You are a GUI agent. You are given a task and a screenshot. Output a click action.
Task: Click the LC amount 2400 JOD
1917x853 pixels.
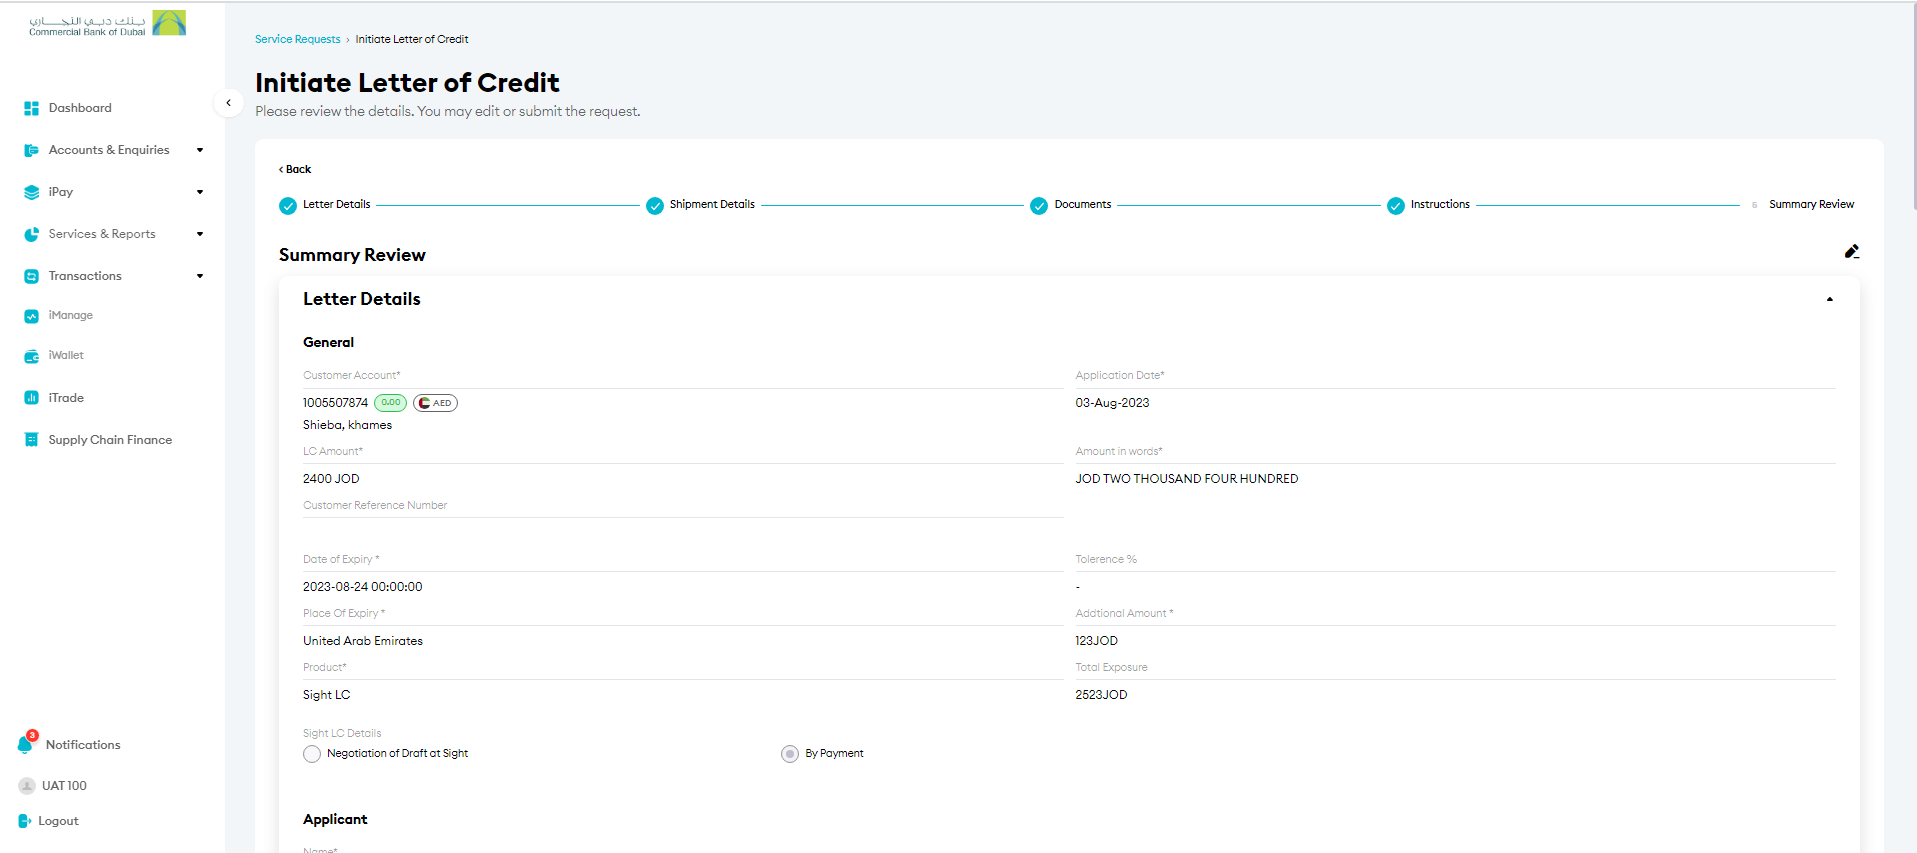[331, 479]
